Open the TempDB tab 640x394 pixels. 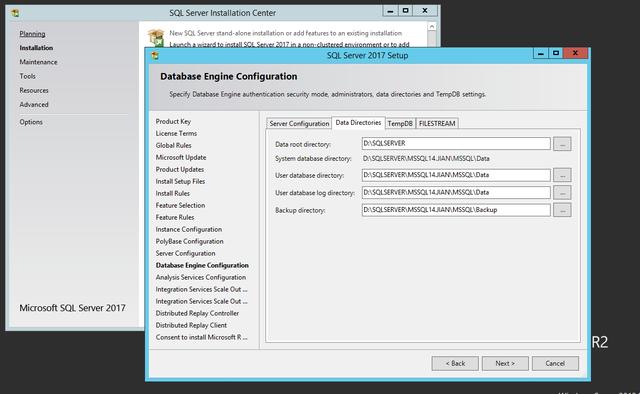[400, 123]
